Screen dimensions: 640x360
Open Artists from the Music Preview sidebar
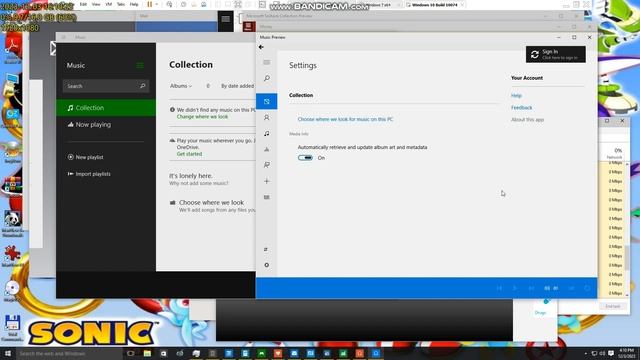coord(267,118)
